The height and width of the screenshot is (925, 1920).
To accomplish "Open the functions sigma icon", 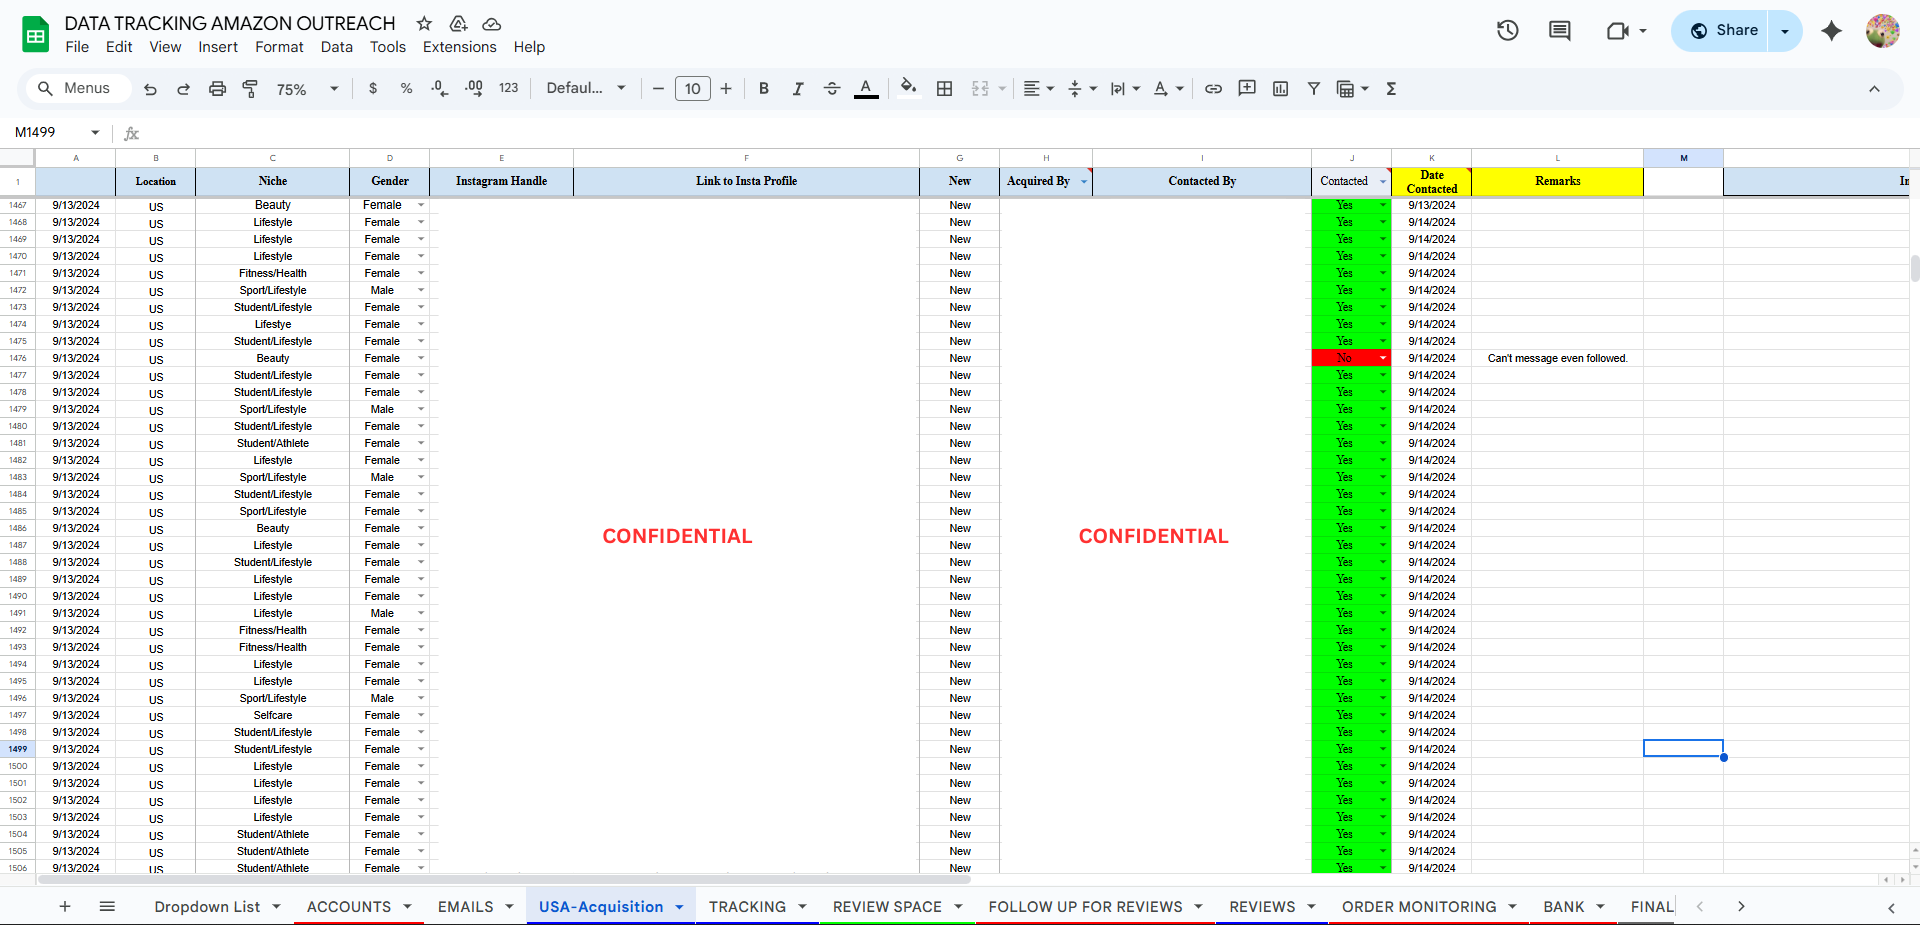I will click(x=1391, y=89).
